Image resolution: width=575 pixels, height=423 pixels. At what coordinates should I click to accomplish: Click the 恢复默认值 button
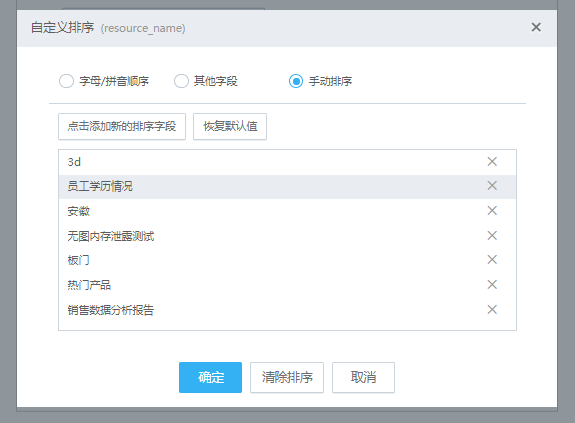coord(230,126)
